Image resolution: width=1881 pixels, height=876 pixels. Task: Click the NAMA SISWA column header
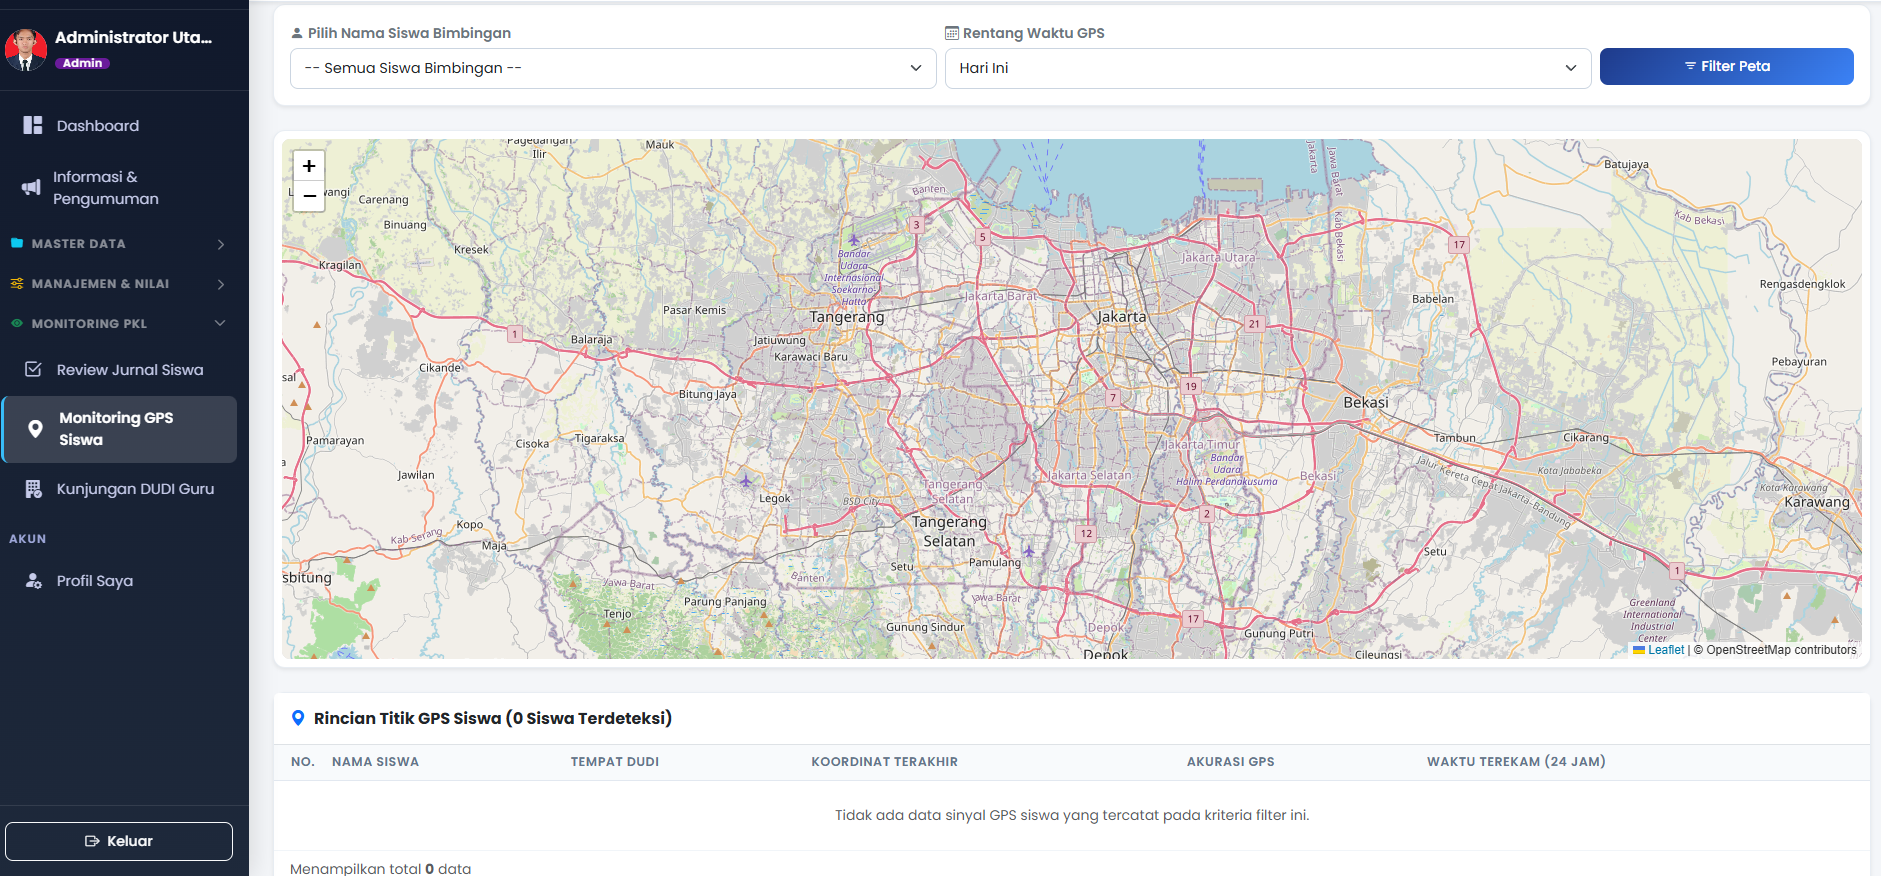(x=375, y=762)
